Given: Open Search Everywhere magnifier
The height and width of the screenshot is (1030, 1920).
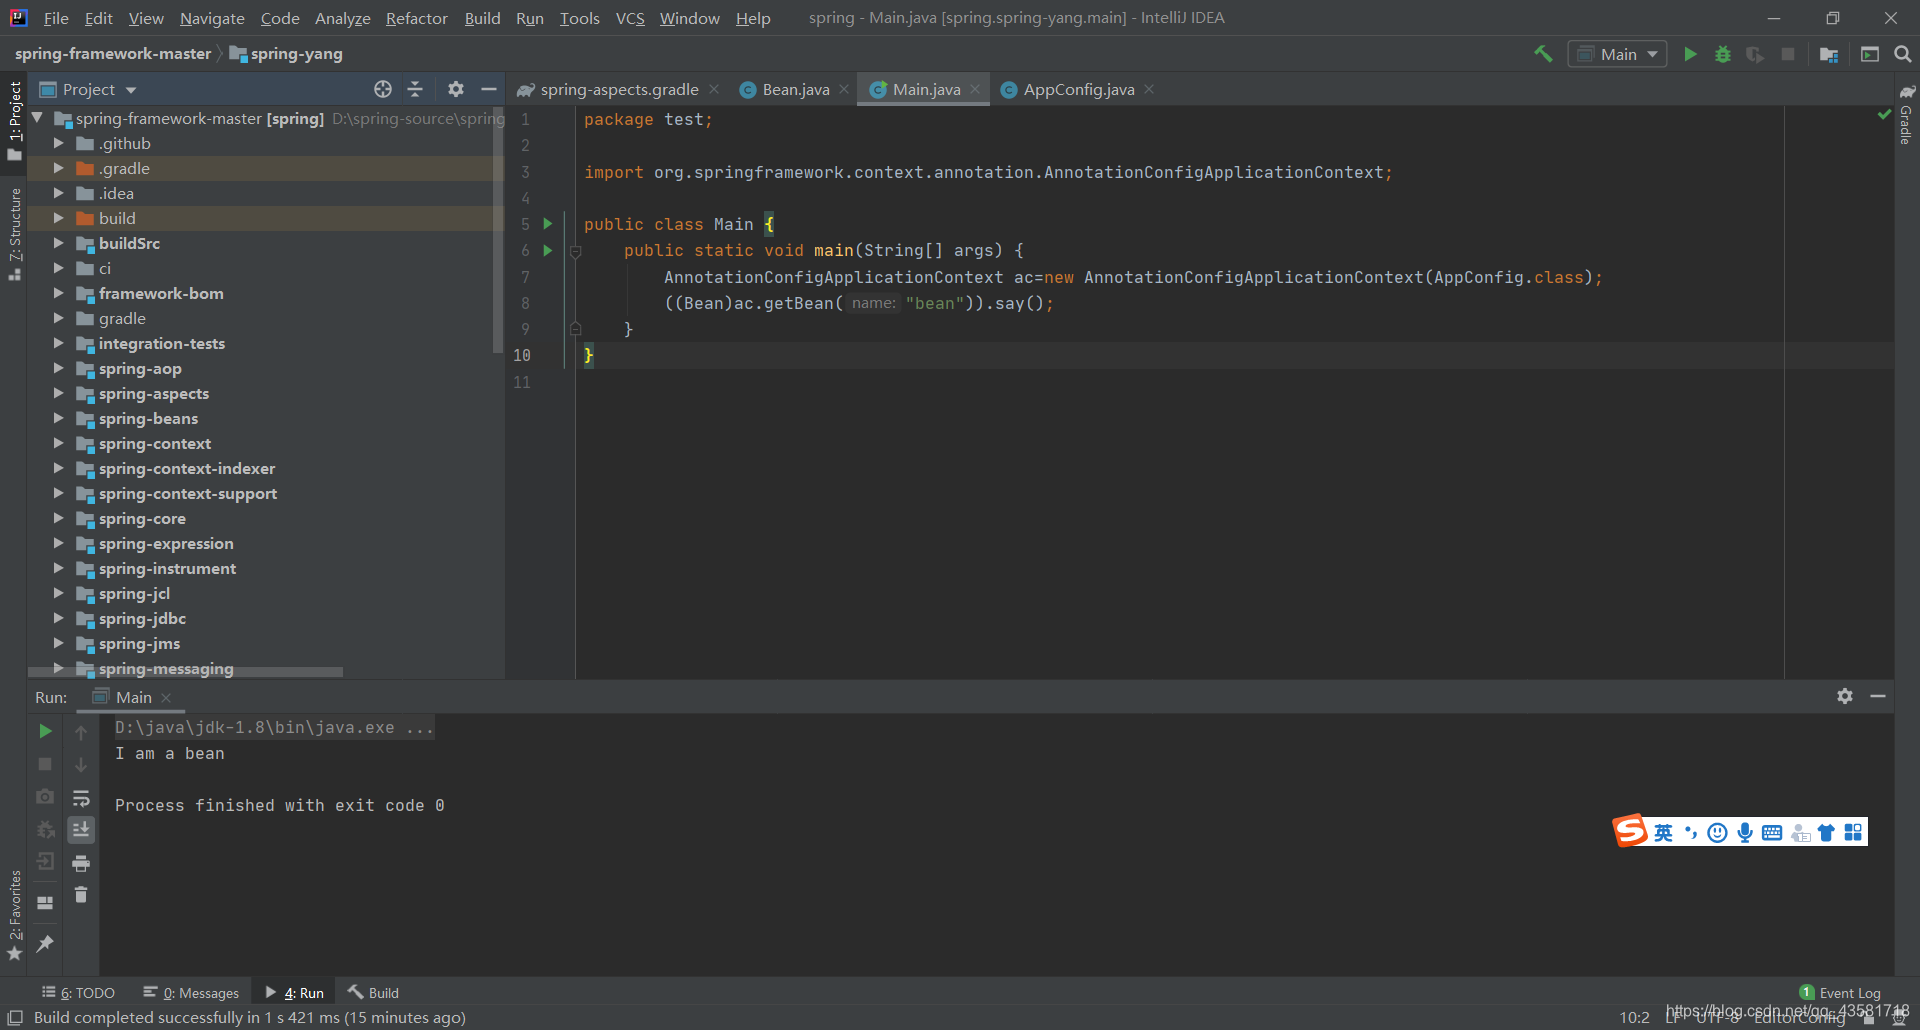Looking at the screenshot, I should (1903, 54).
